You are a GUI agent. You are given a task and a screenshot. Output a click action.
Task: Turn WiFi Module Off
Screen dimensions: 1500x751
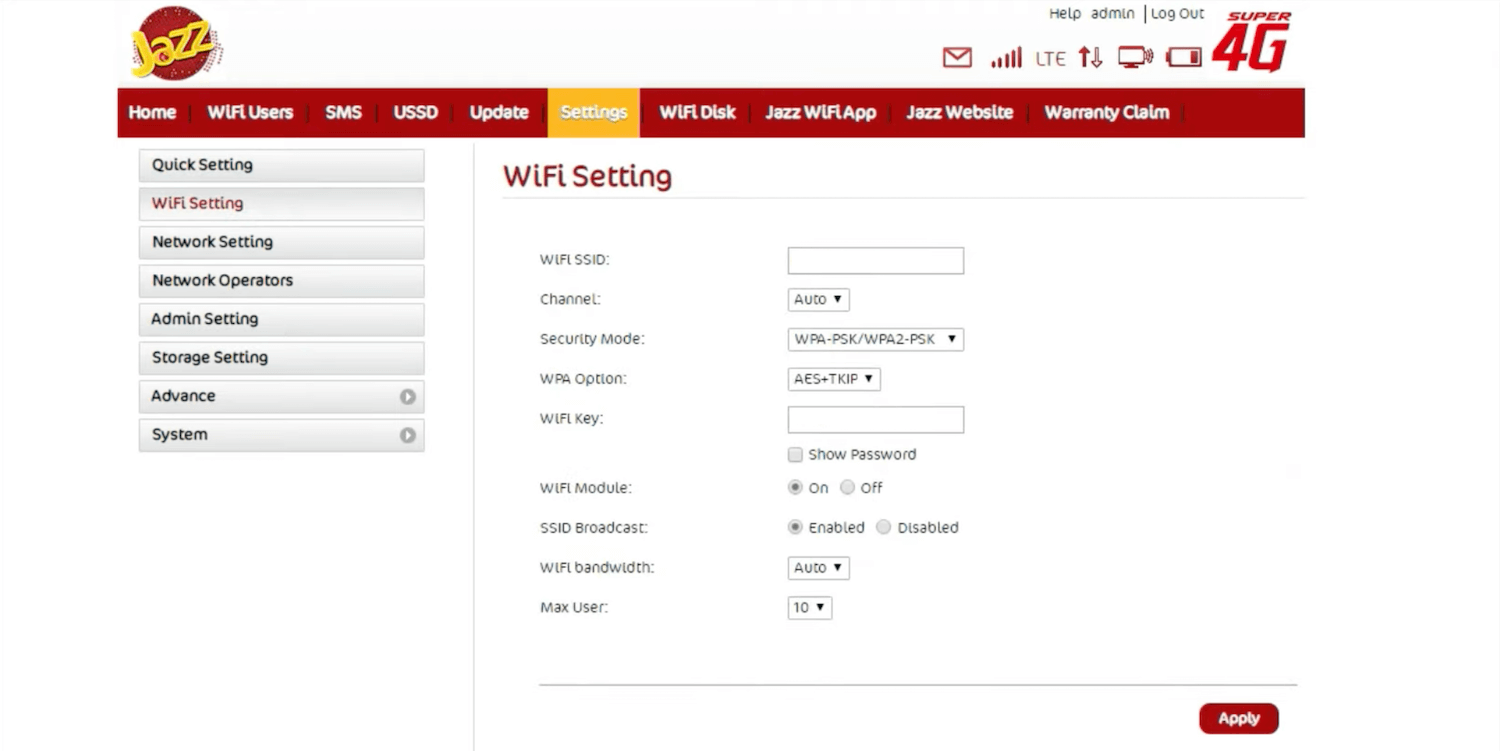(x=847, y=488)
